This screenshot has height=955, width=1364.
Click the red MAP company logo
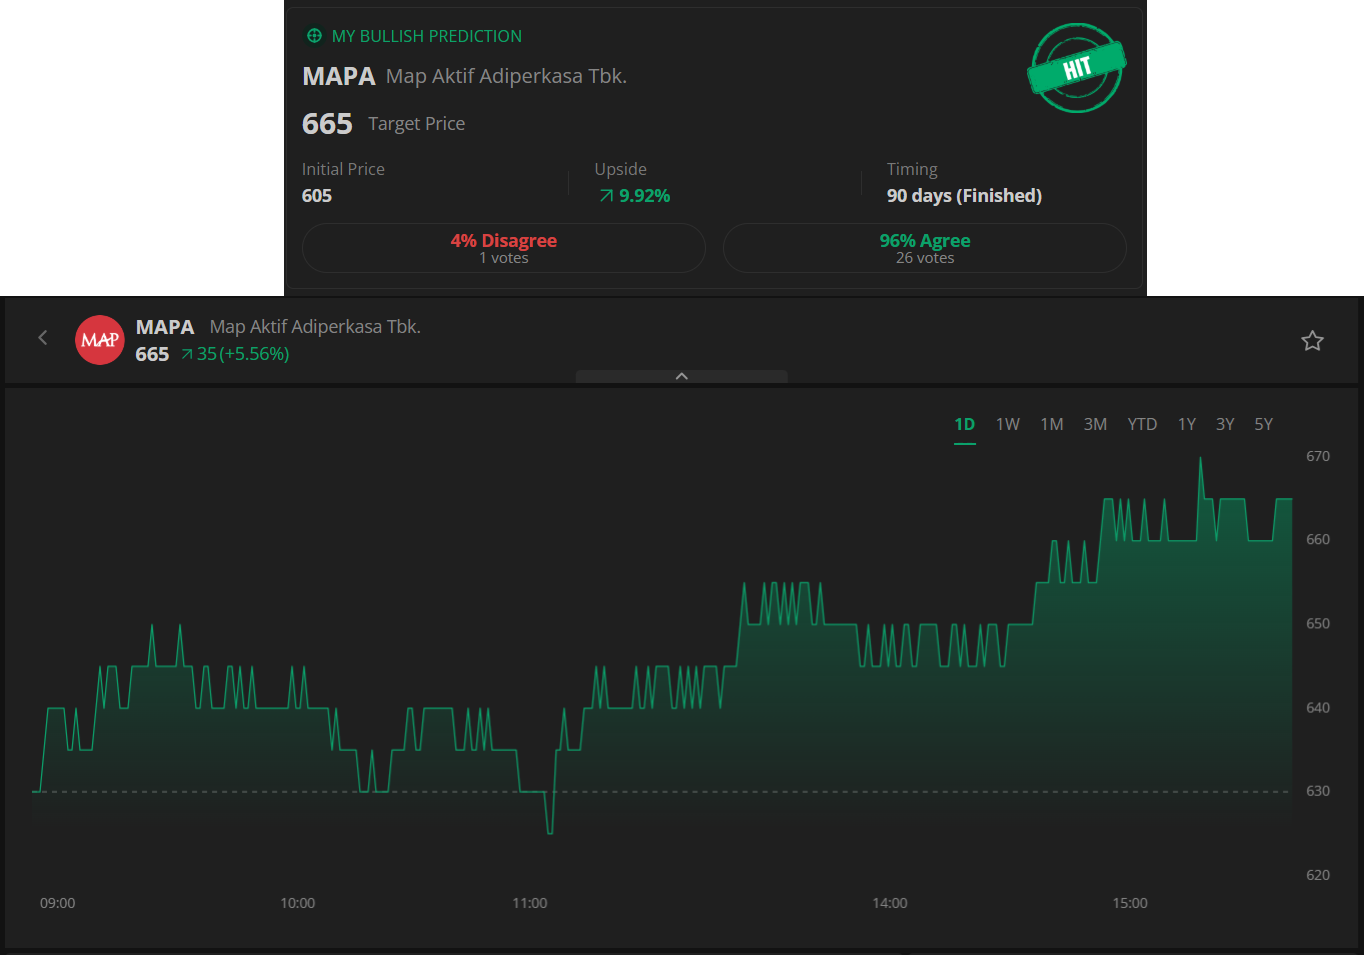[x=100, y=340]
